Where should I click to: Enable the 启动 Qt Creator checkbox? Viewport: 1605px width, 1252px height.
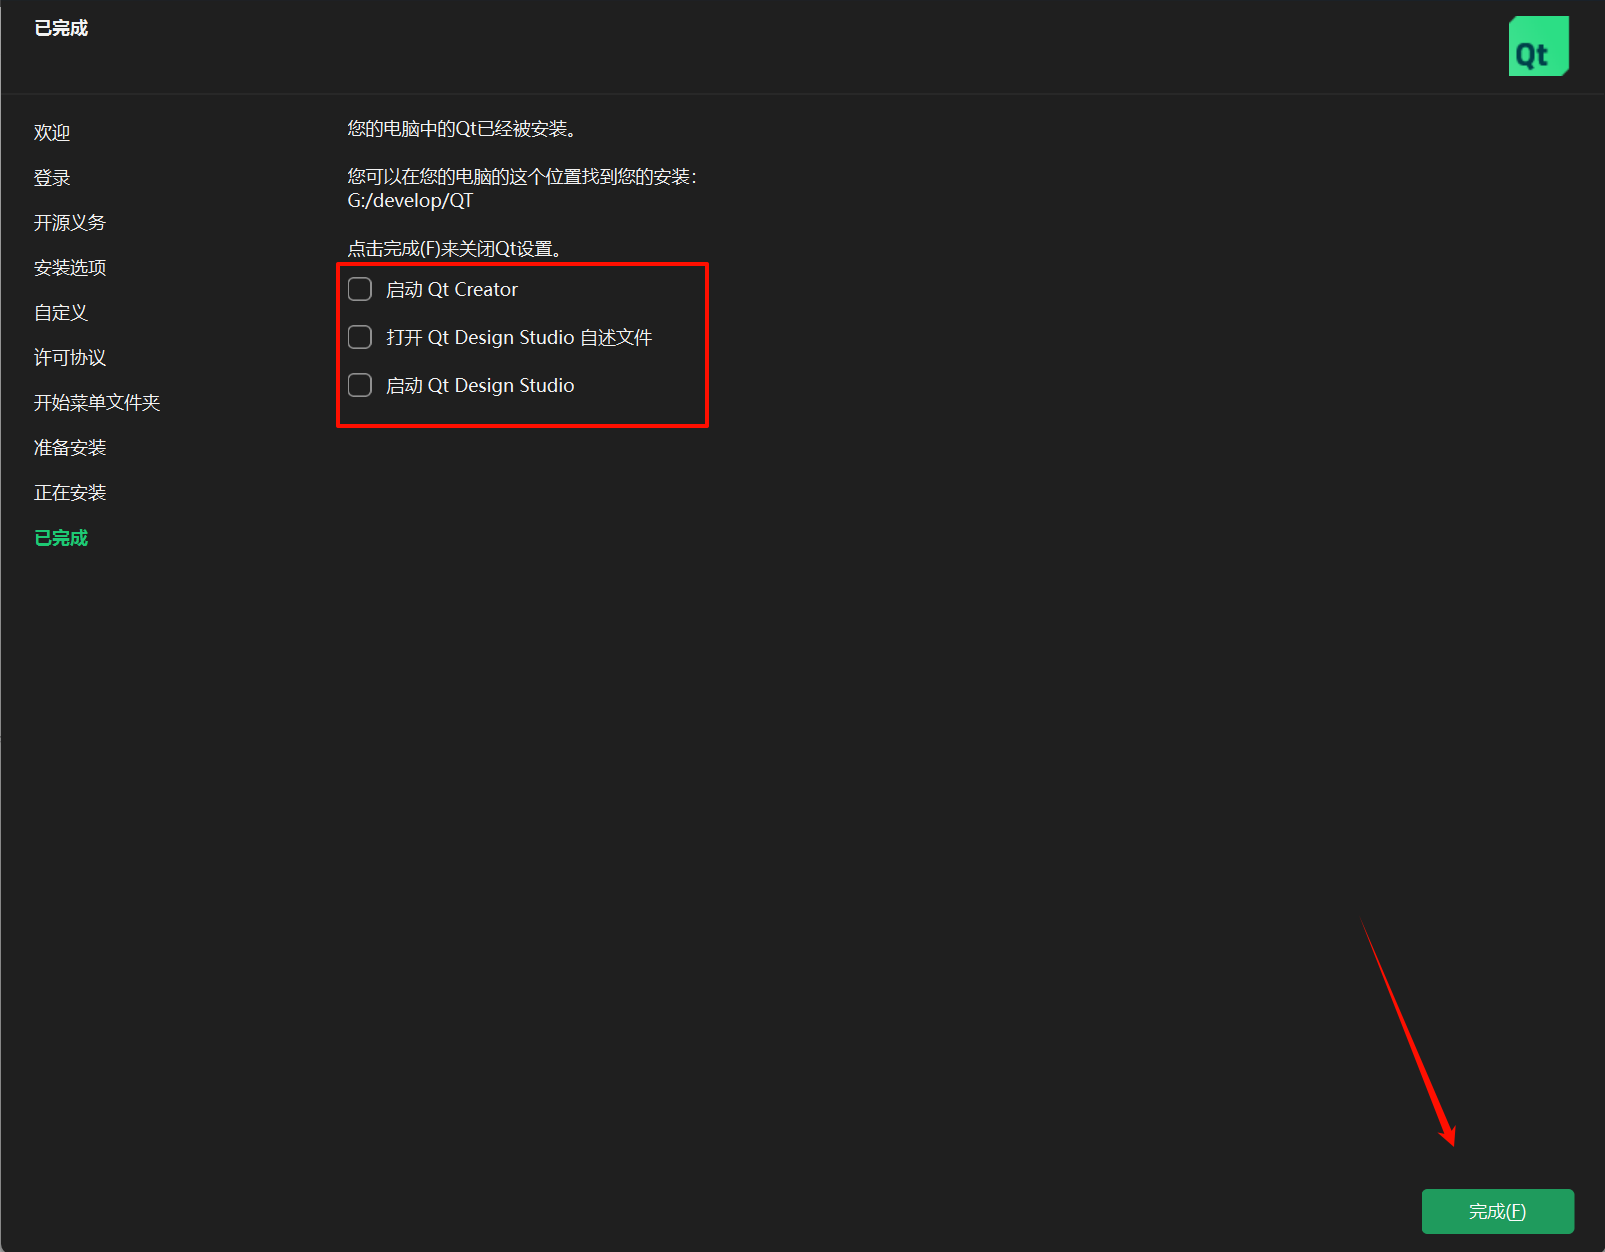(x=359, y=288)
